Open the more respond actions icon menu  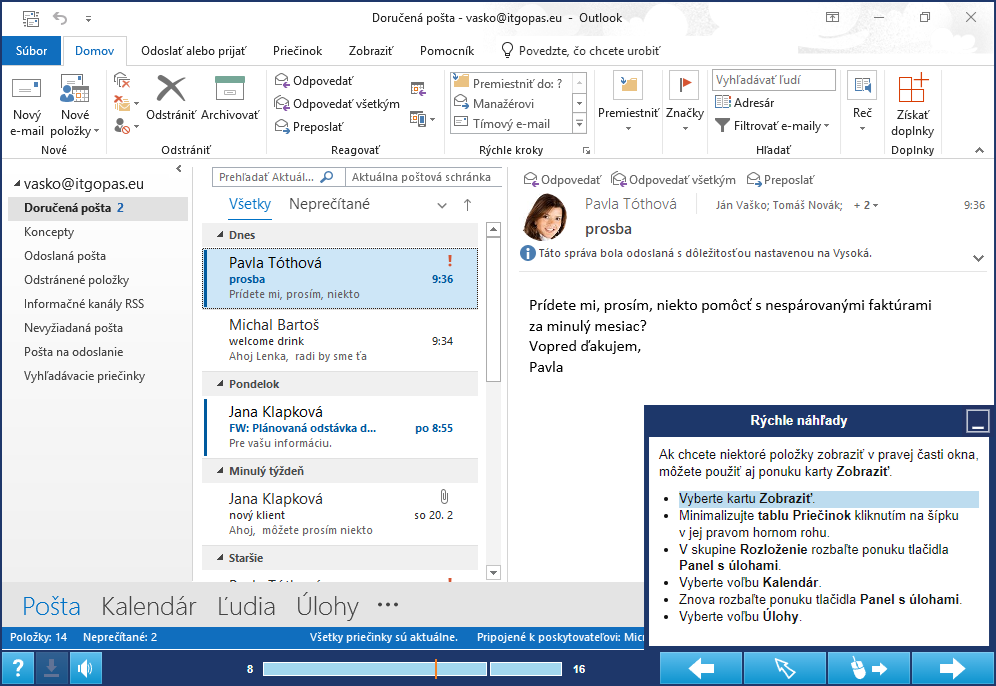pos(422,119)
